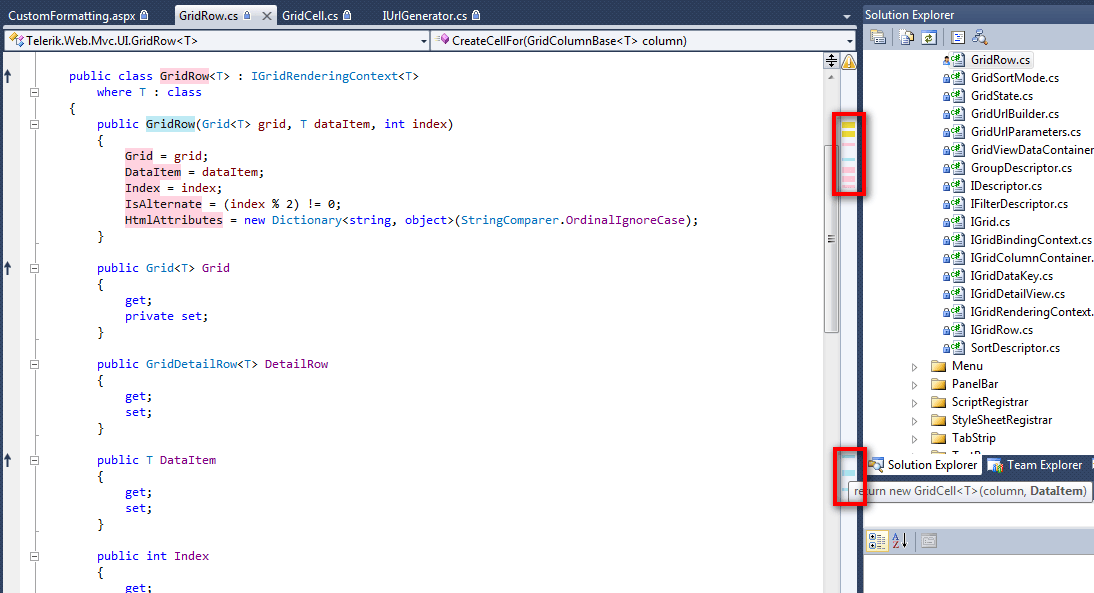1094x593 pixels.
Task: Expand the Menu folder
Action: pos(915,367)
